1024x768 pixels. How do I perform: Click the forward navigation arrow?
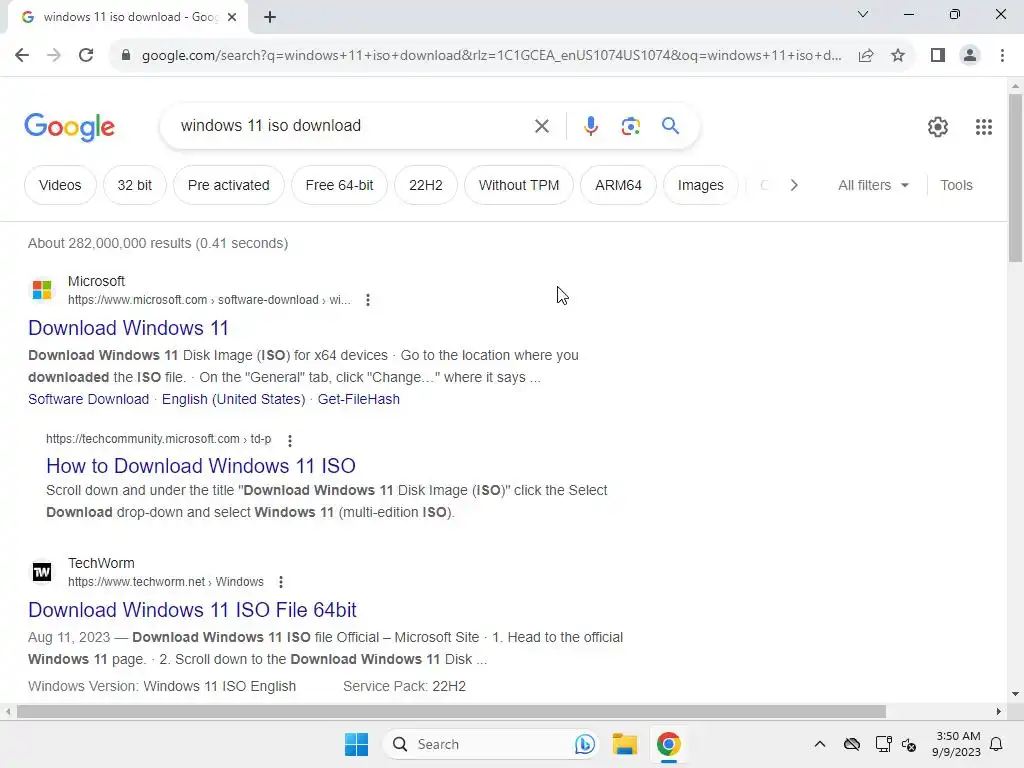click(54, 55)
